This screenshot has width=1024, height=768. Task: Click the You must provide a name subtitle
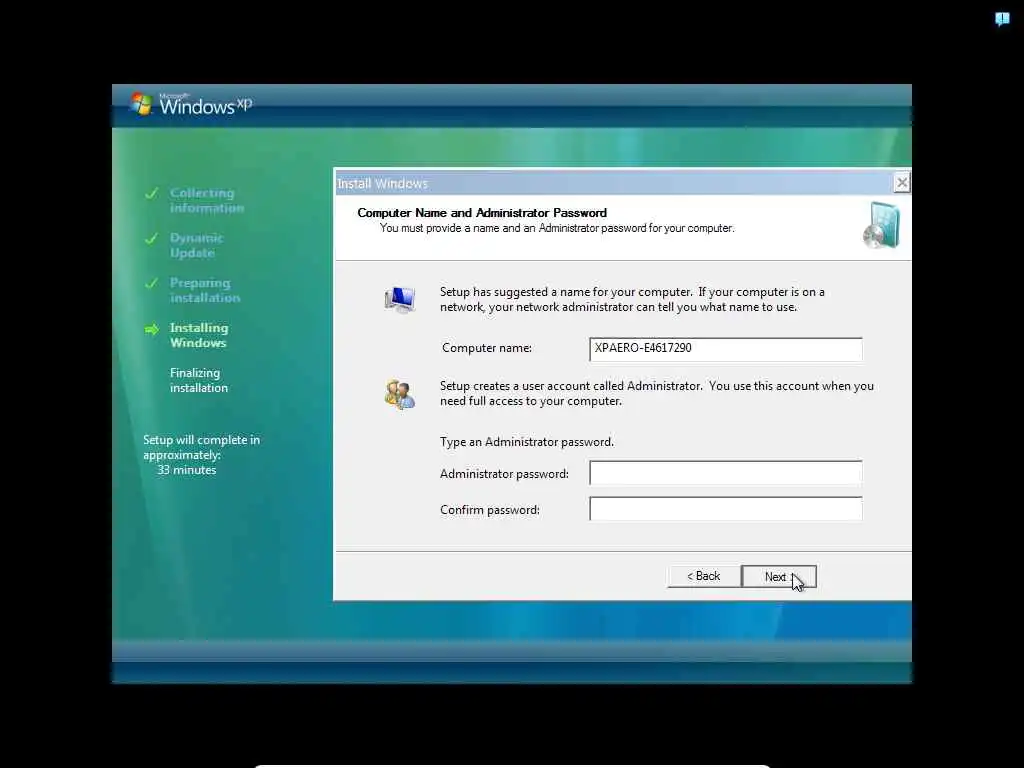[557, 229]
